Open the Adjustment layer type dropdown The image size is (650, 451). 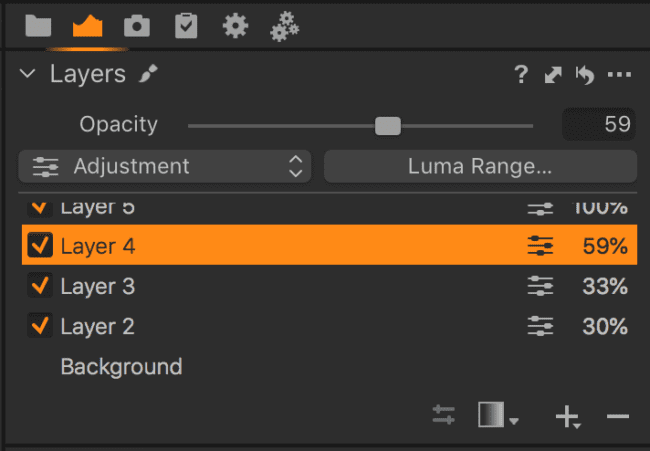[x=165, y=167]
